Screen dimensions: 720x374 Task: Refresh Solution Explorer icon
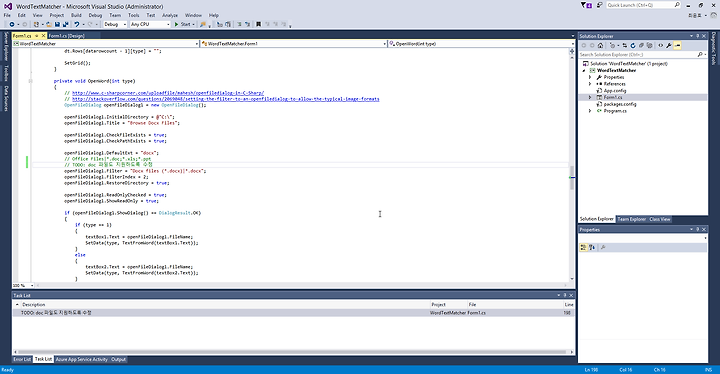tap(633, 45)
